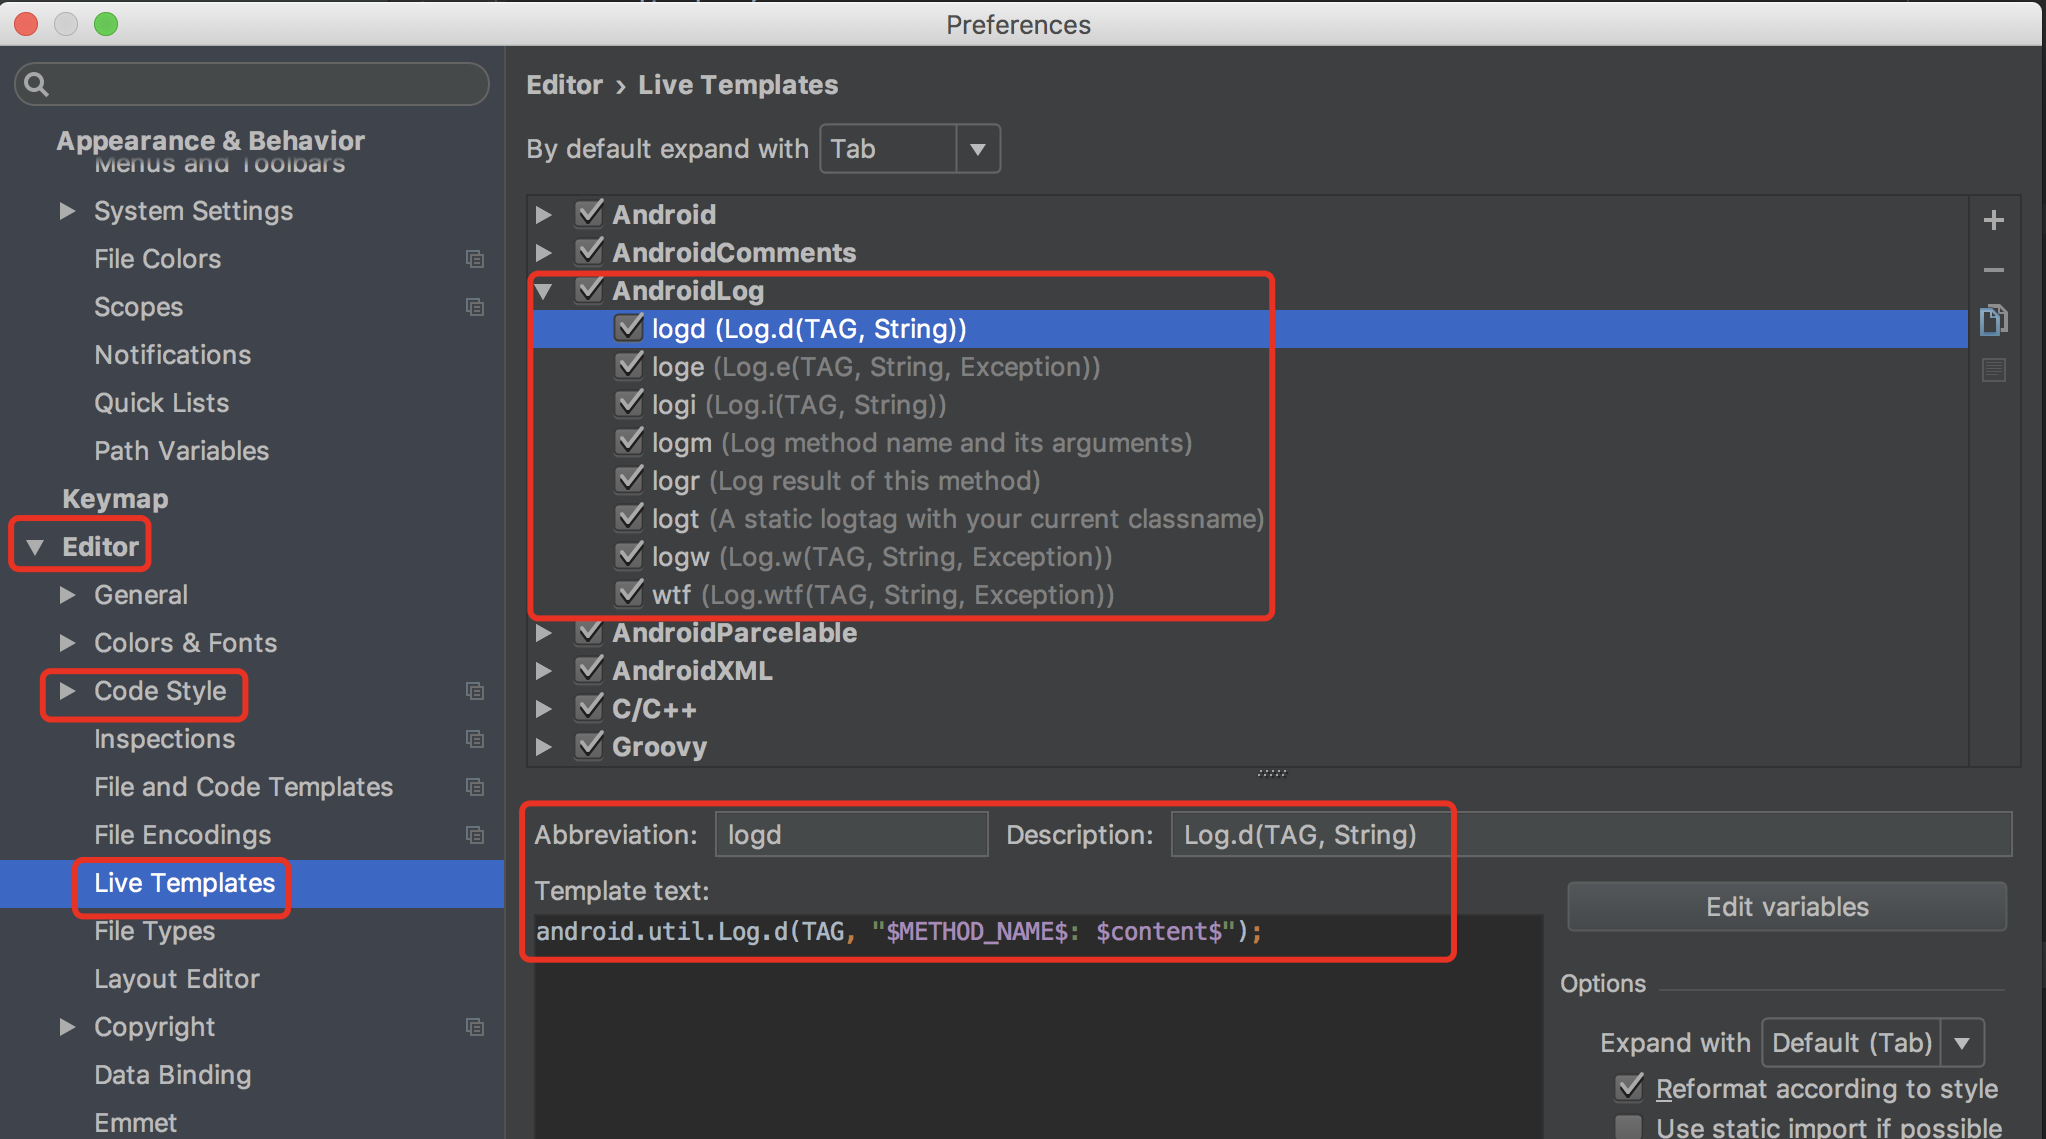The width and height of the screenshot is (2046, 1139).
Task: Open the File Types settings page
Action: click(x=155, y=931)
